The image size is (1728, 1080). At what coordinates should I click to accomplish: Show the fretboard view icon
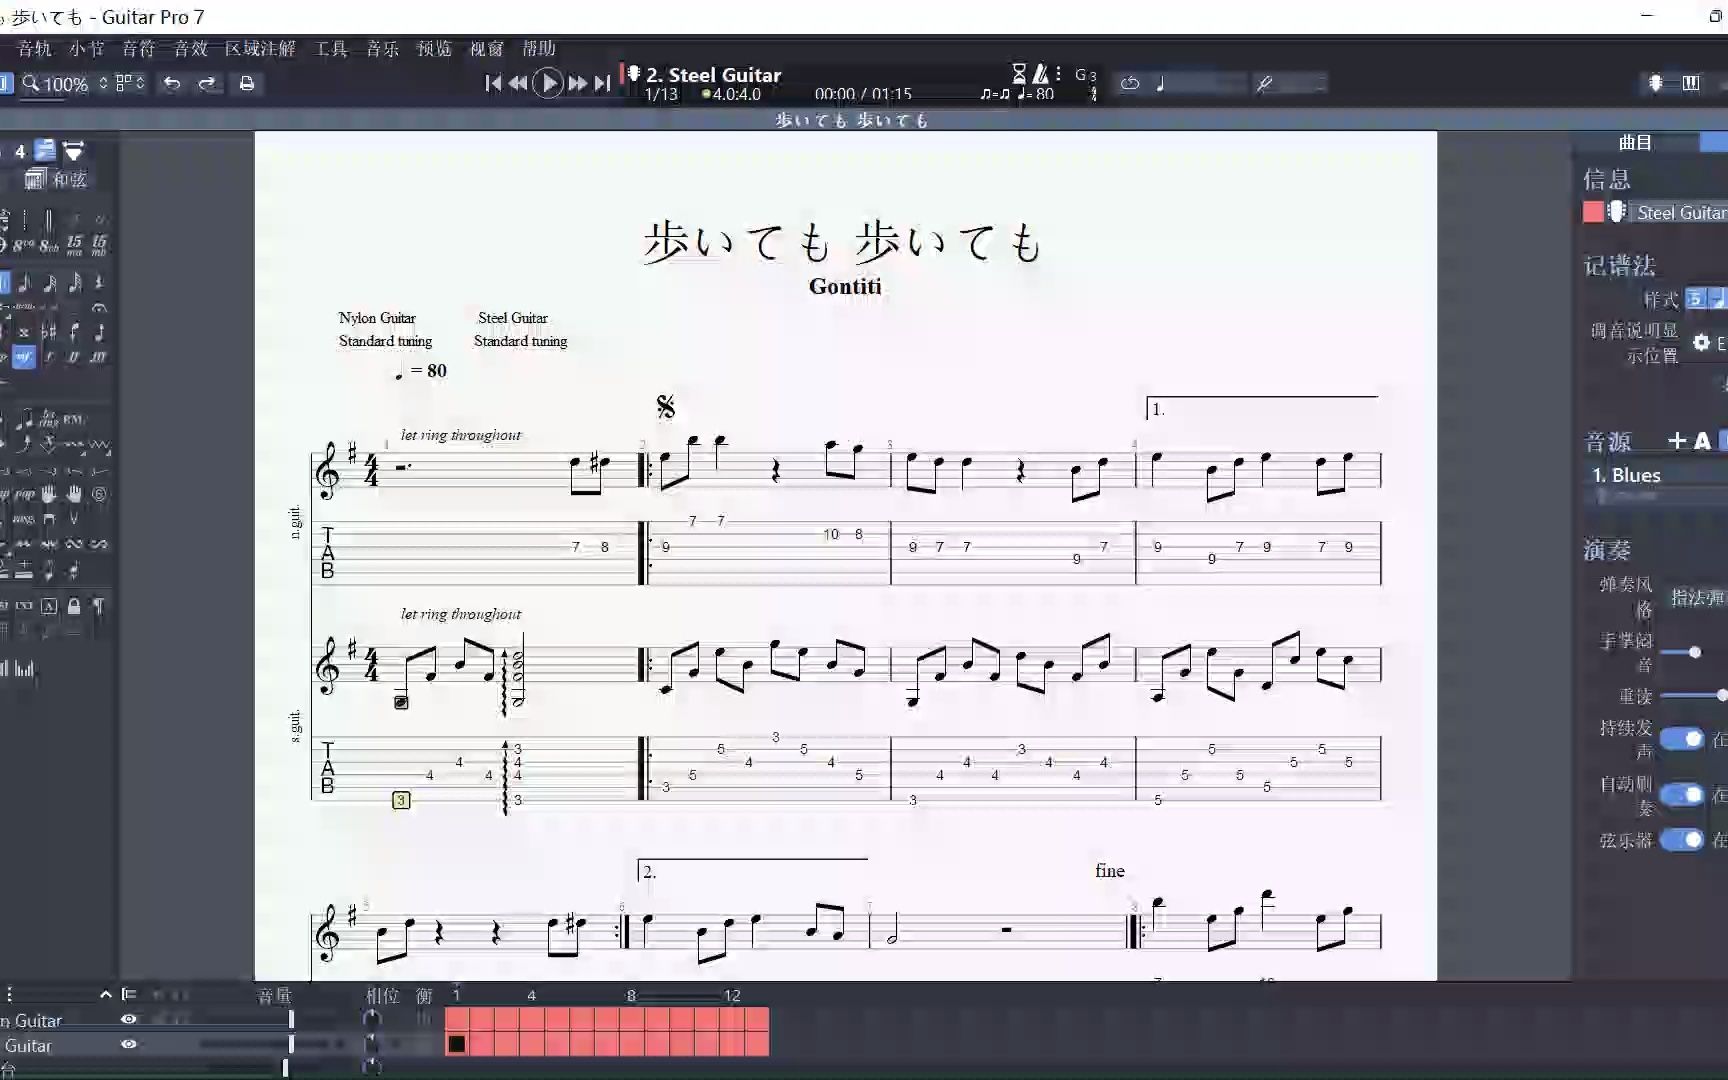tap(1655, 83)
